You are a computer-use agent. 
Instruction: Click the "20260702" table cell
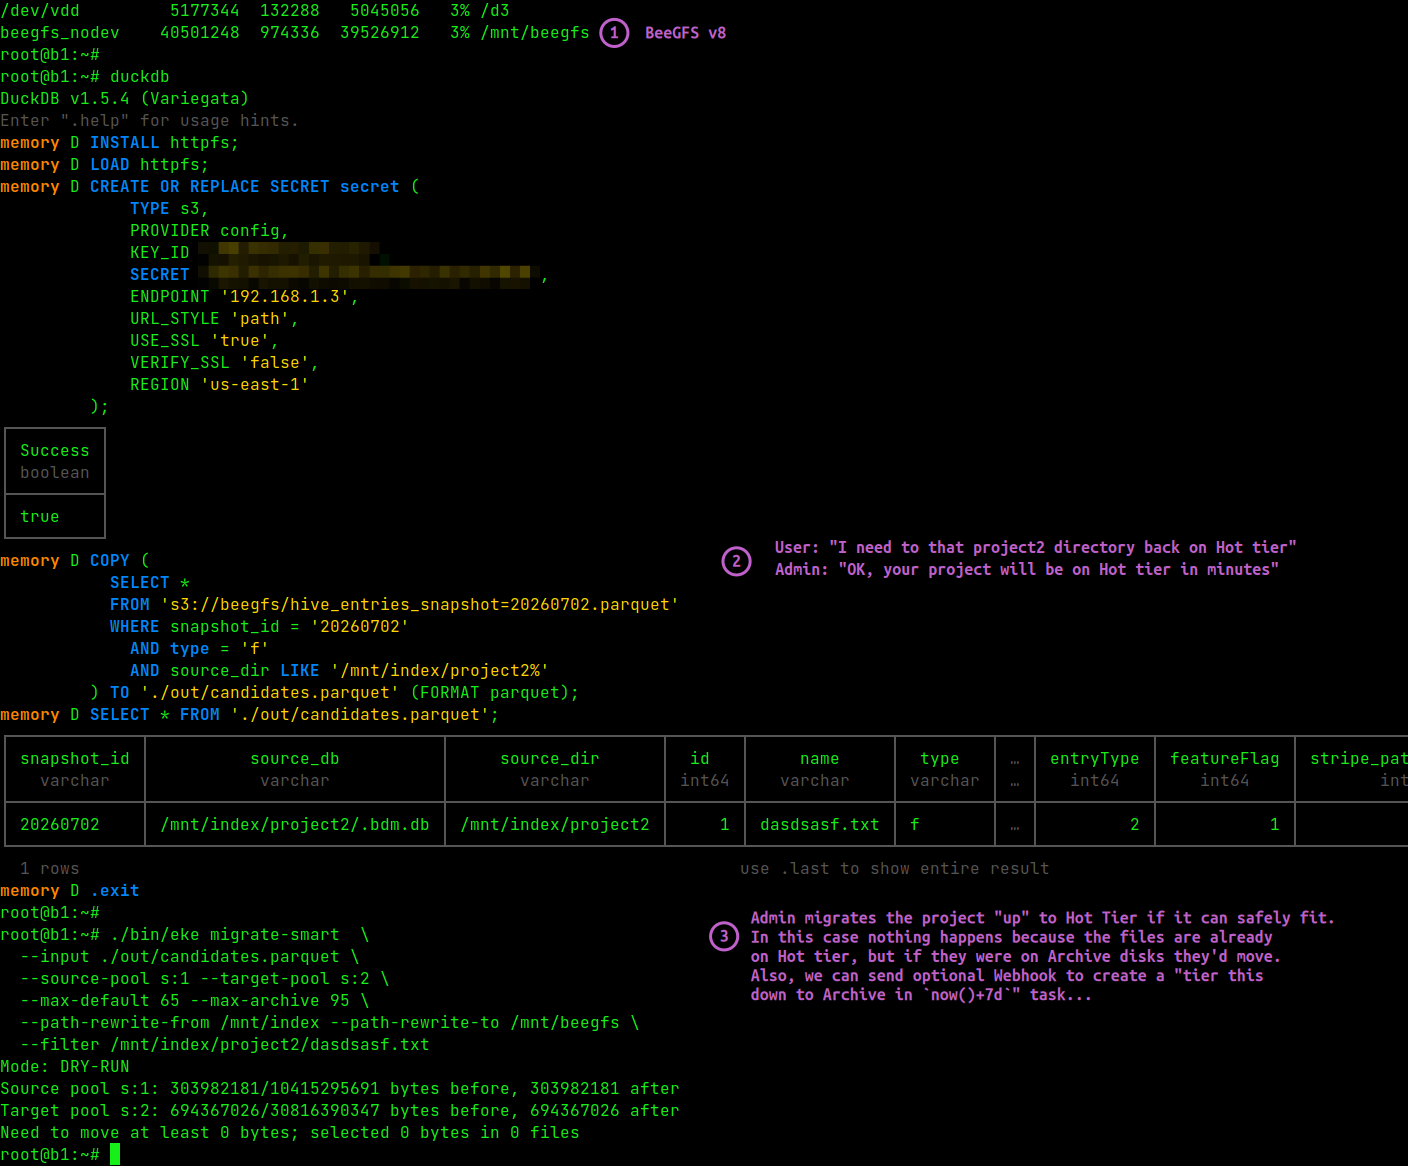(60, 825)
